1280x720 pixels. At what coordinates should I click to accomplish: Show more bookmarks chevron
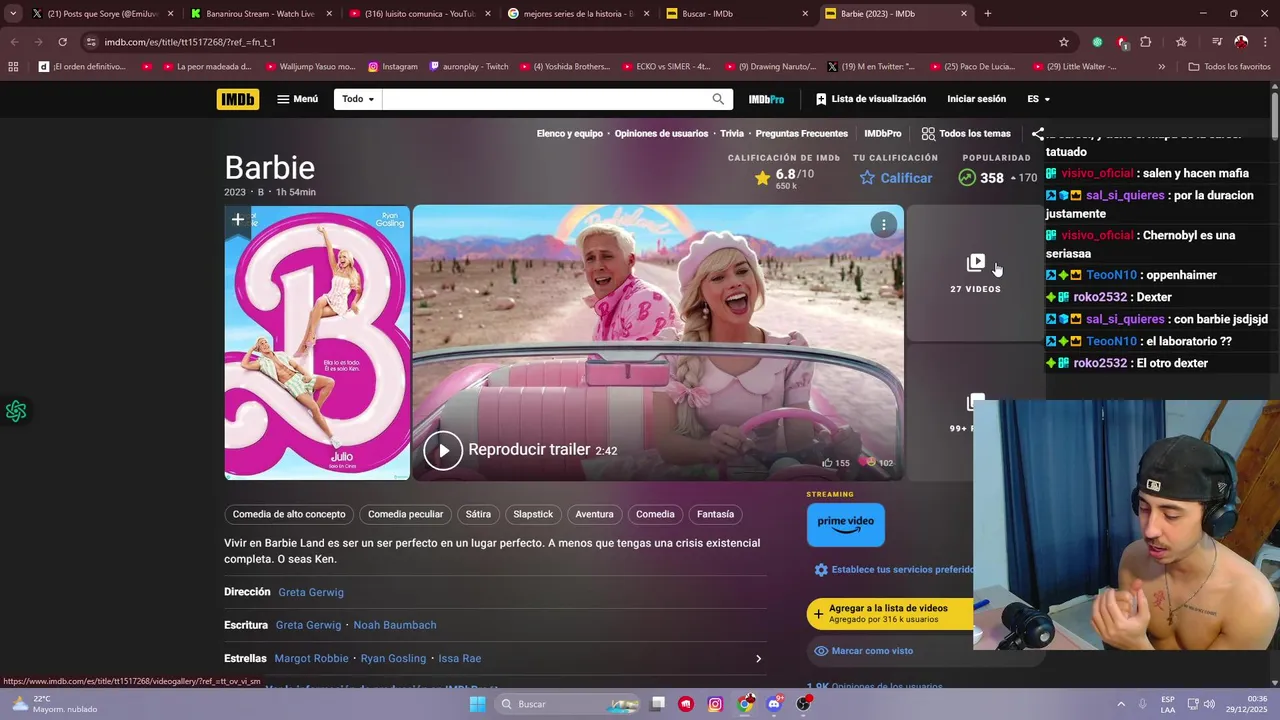coord(1162,67)
